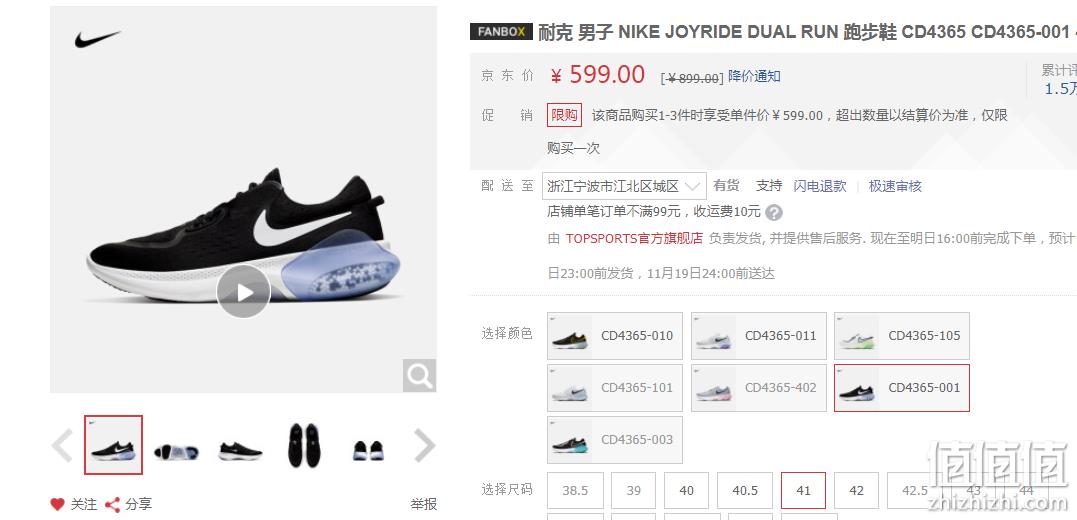Select the shoe sole view thumbnail

(177, 451)
